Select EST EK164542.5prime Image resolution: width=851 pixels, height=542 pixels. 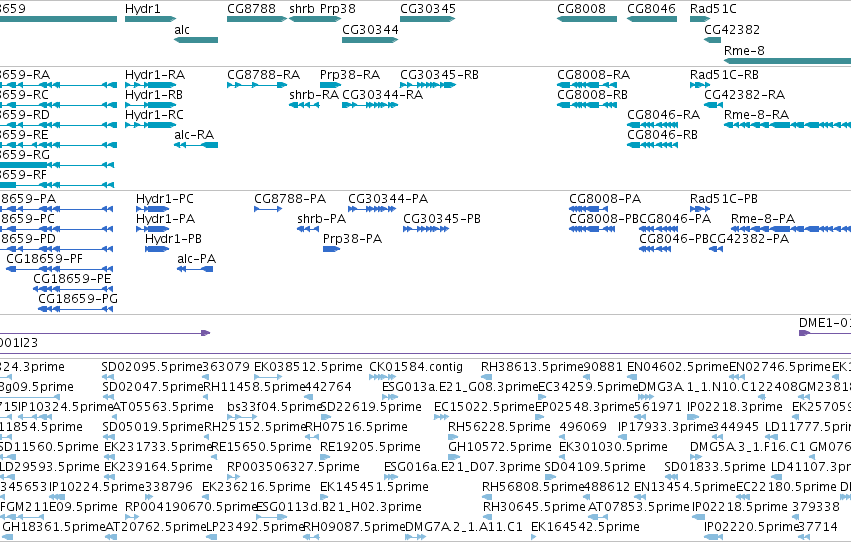[585, 527]
